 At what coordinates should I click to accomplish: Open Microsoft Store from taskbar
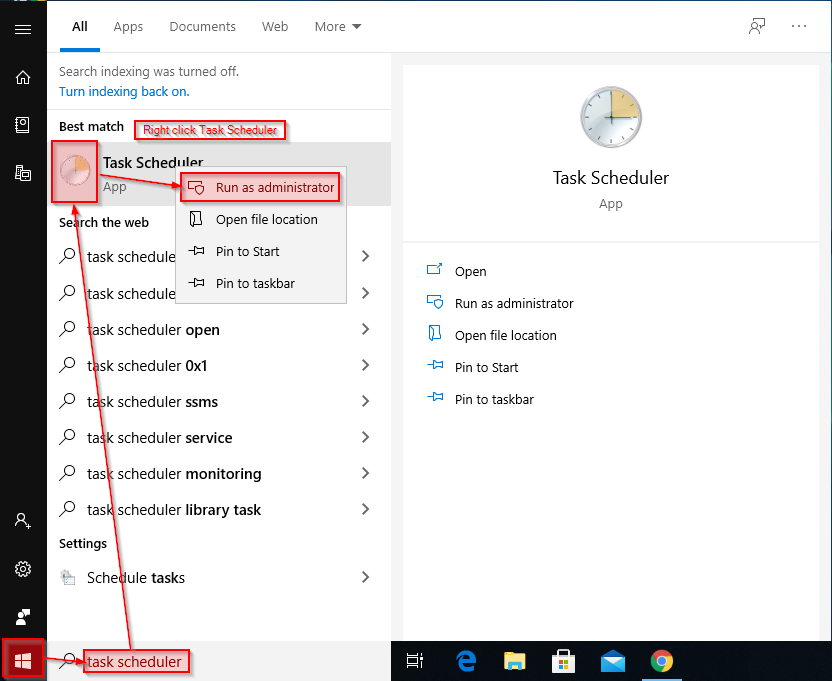coord(563,661)
